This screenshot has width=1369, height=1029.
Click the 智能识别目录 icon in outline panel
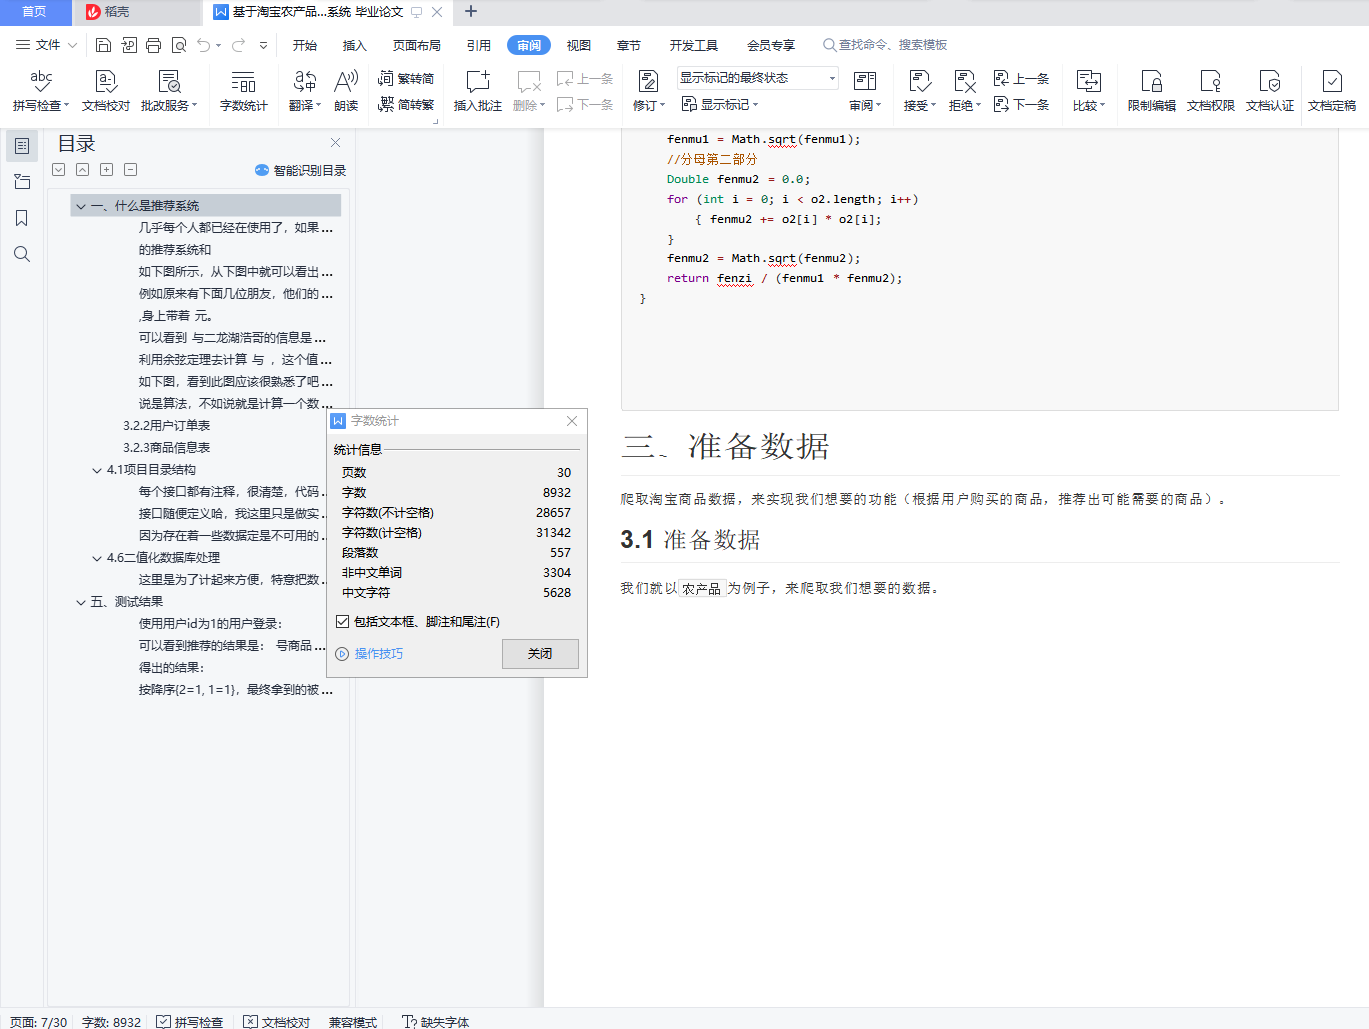pyautogui.click(x=262, y=170)
